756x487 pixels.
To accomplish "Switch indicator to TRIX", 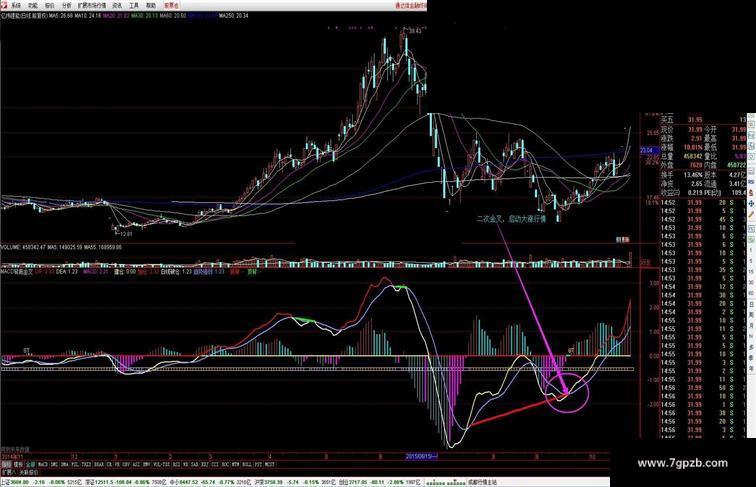I will 87,464.
